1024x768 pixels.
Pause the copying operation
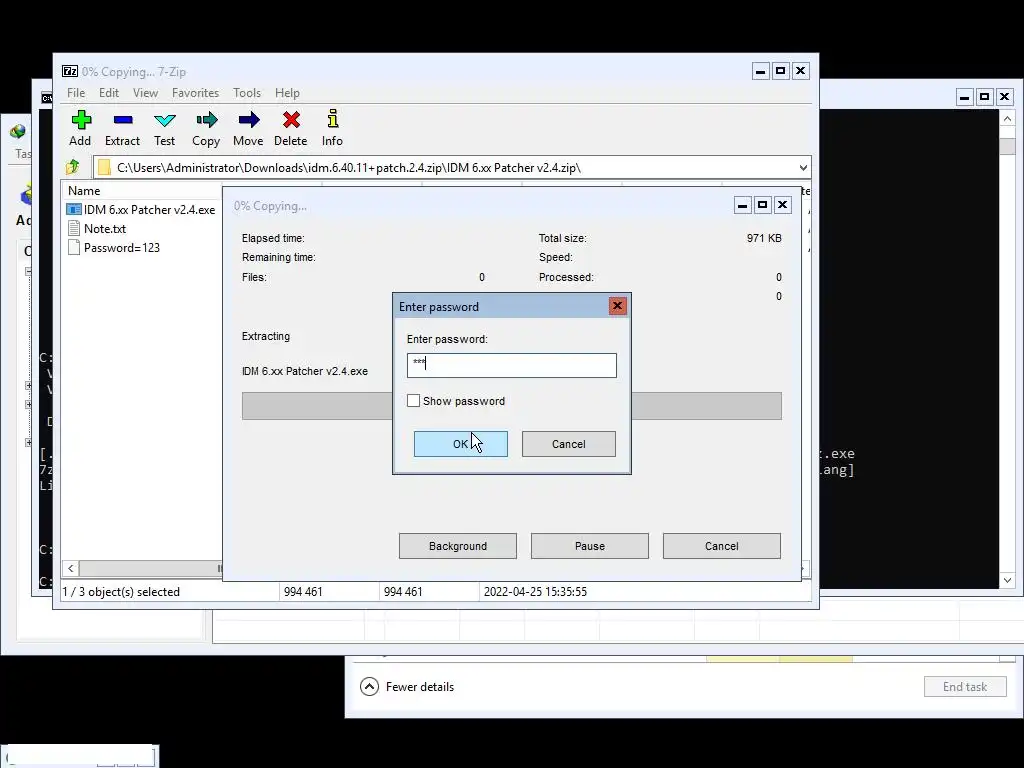coord(590,546)
